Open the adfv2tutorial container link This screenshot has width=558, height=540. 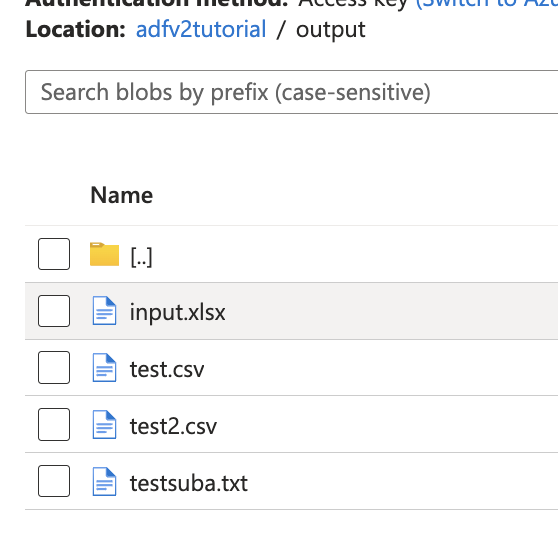point(201,29)
